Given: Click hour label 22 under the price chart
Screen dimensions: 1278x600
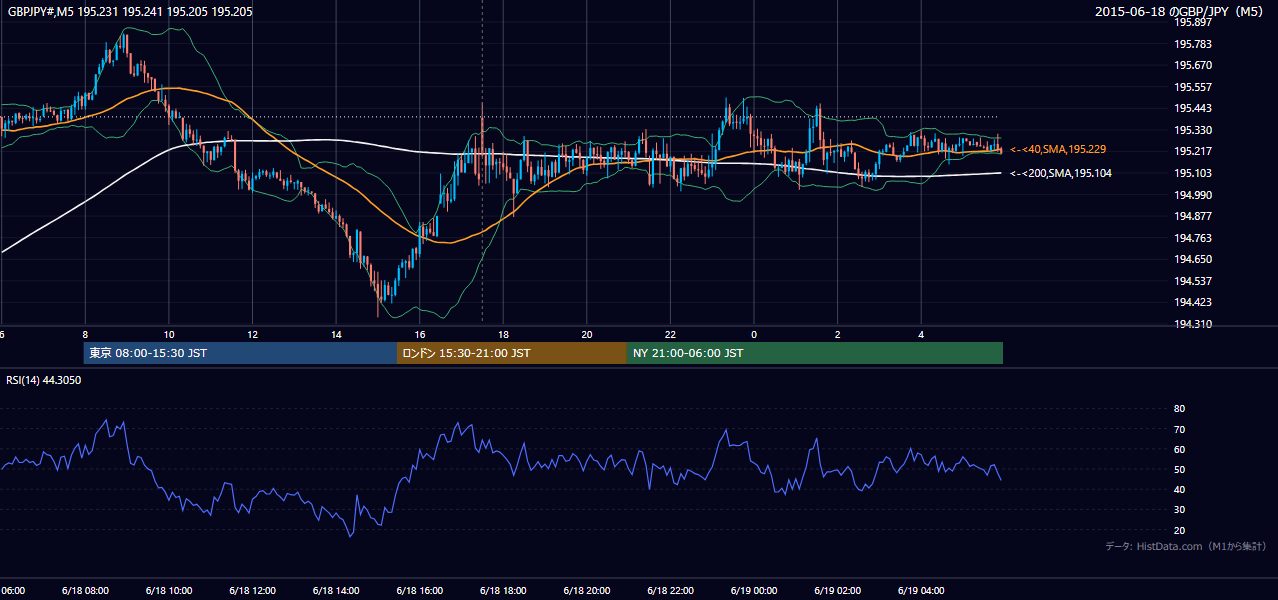Looking at the screenshot, I should [671, 335].
